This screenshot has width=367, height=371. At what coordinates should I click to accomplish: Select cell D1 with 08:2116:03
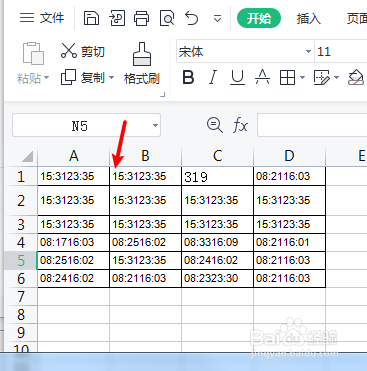(x=289, y=176)
